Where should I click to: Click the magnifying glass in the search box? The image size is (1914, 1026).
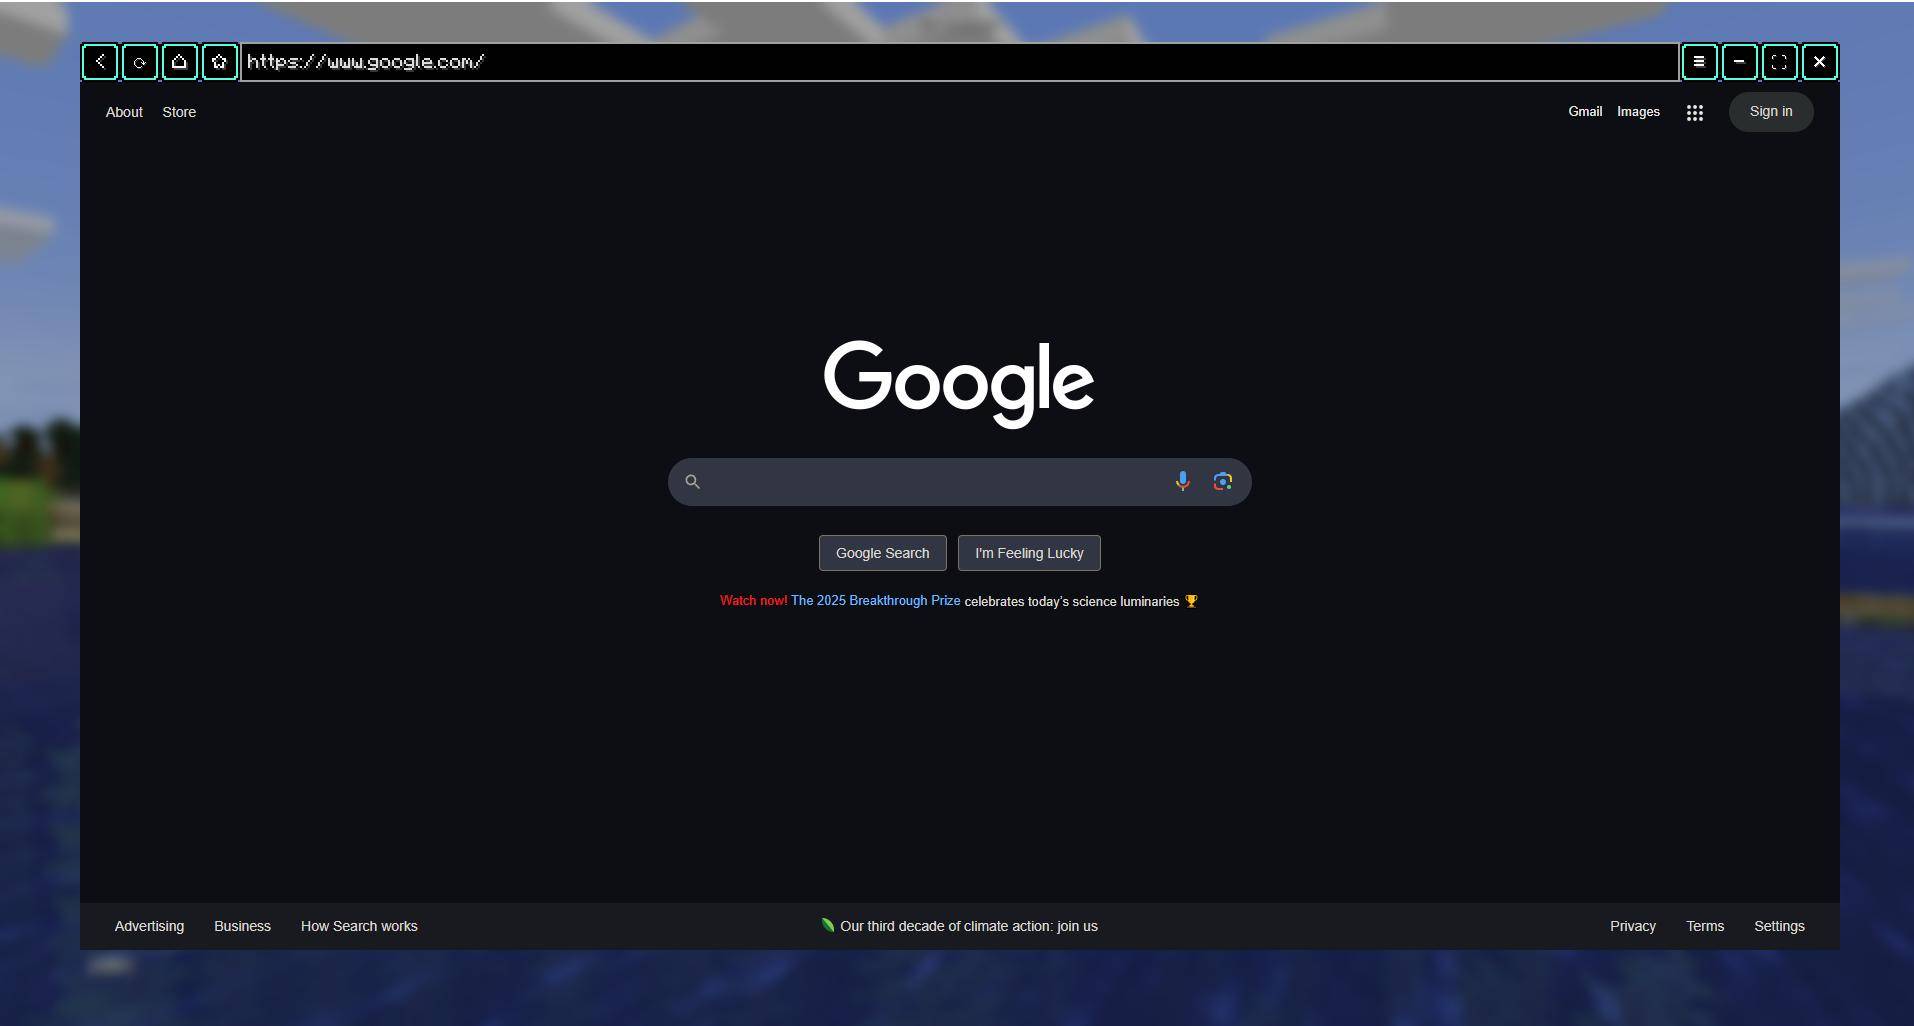point(692,482)
